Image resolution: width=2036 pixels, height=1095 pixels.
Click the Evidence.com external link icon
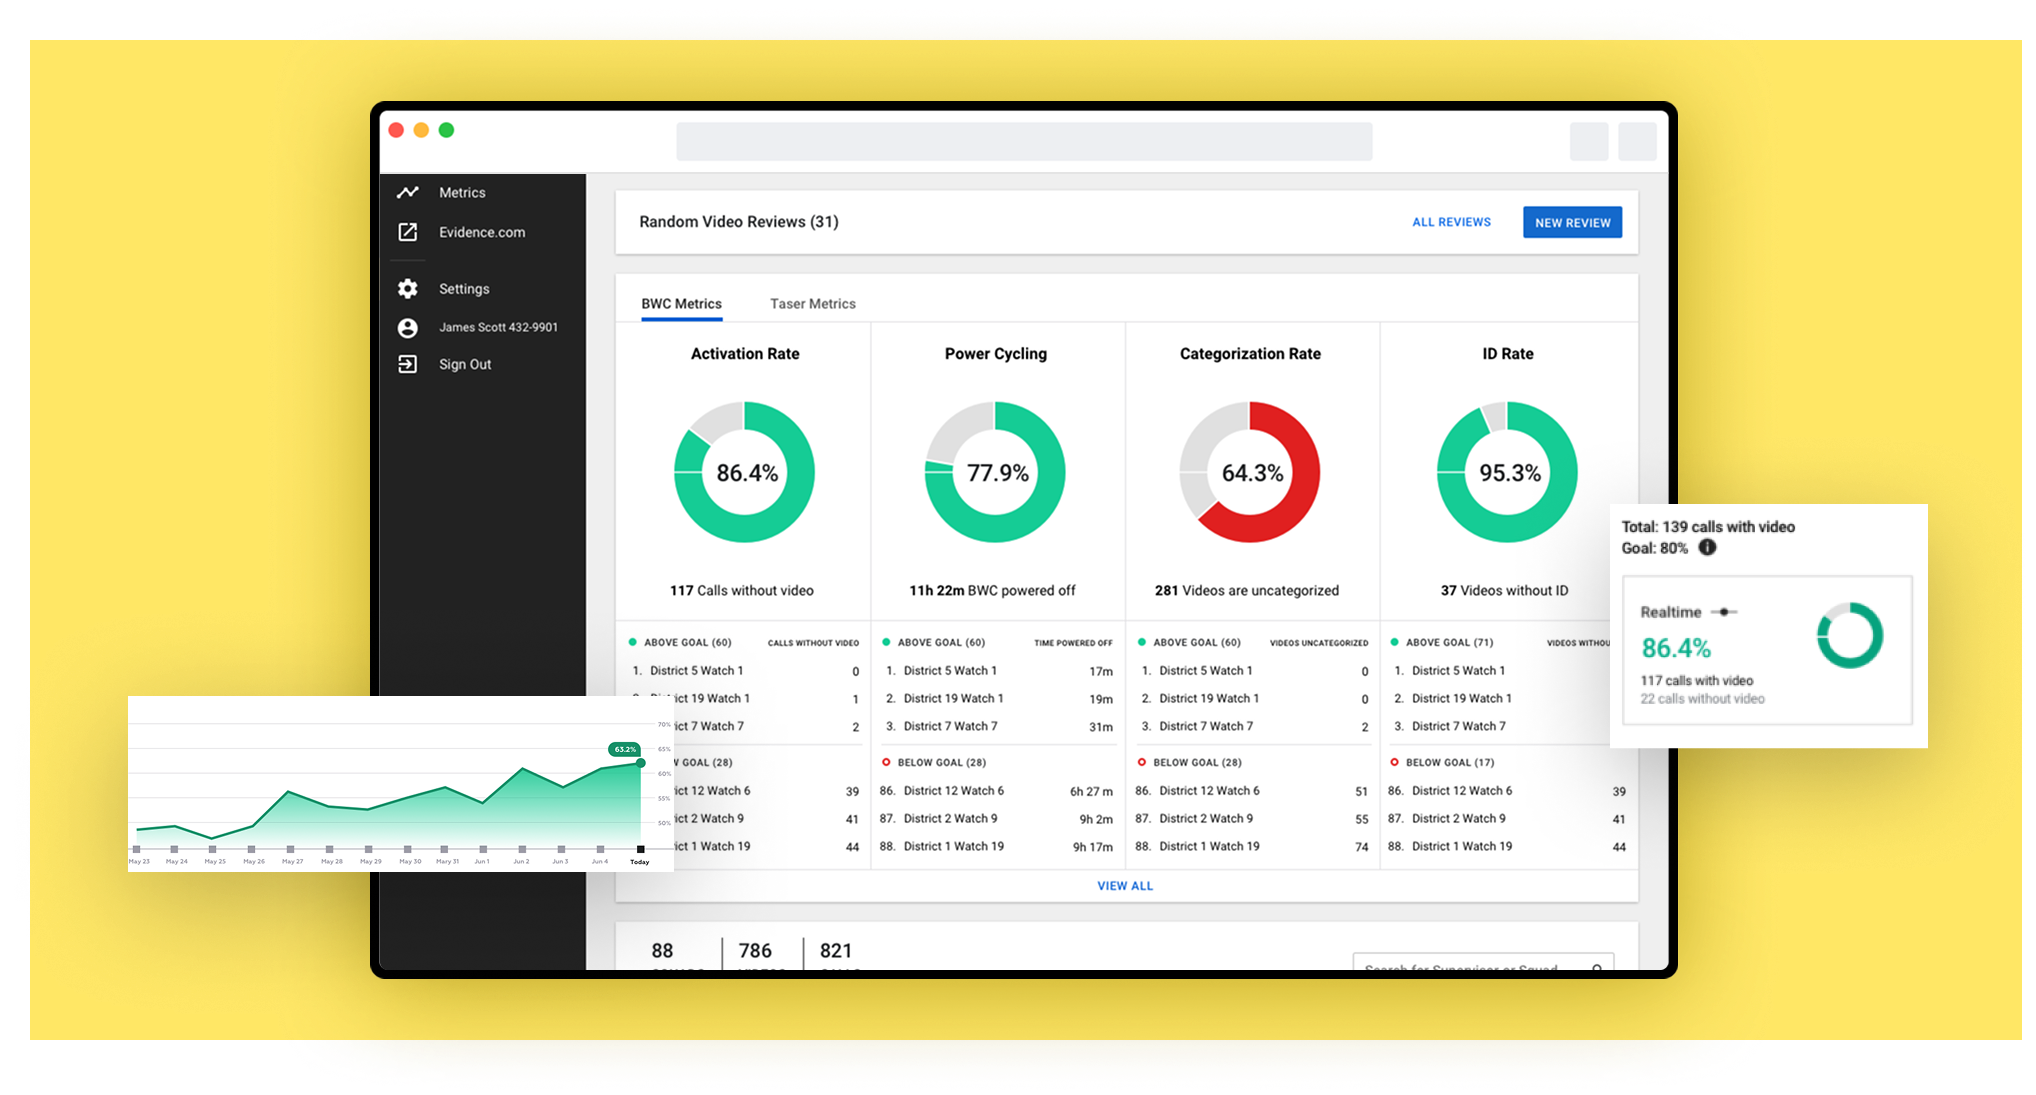pos(407,232)
